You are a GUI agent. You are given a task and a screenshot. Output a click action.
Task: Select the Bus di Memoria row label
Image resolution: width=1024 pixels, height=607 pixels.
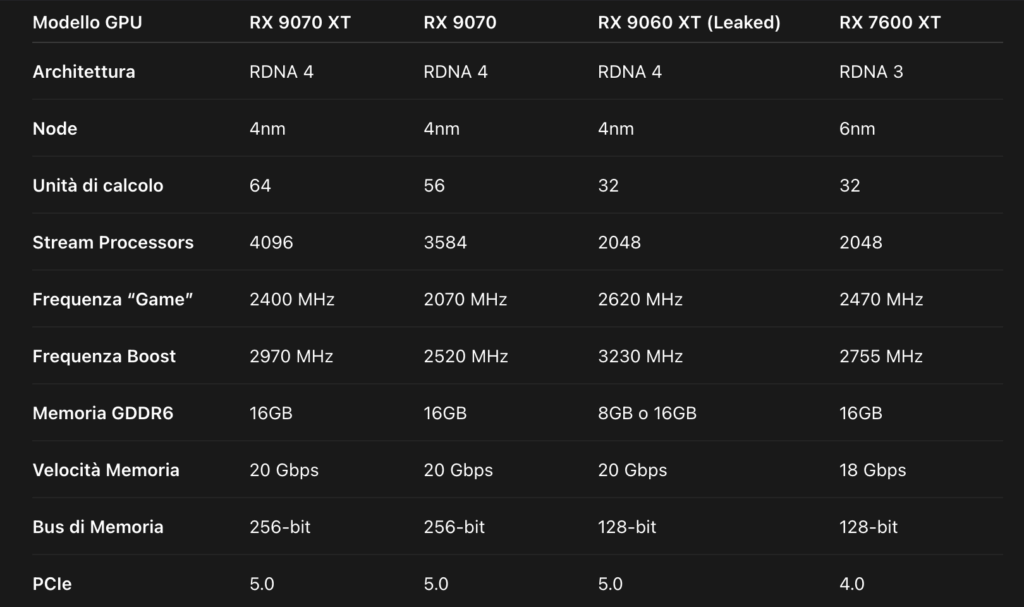tap(98, 527)
